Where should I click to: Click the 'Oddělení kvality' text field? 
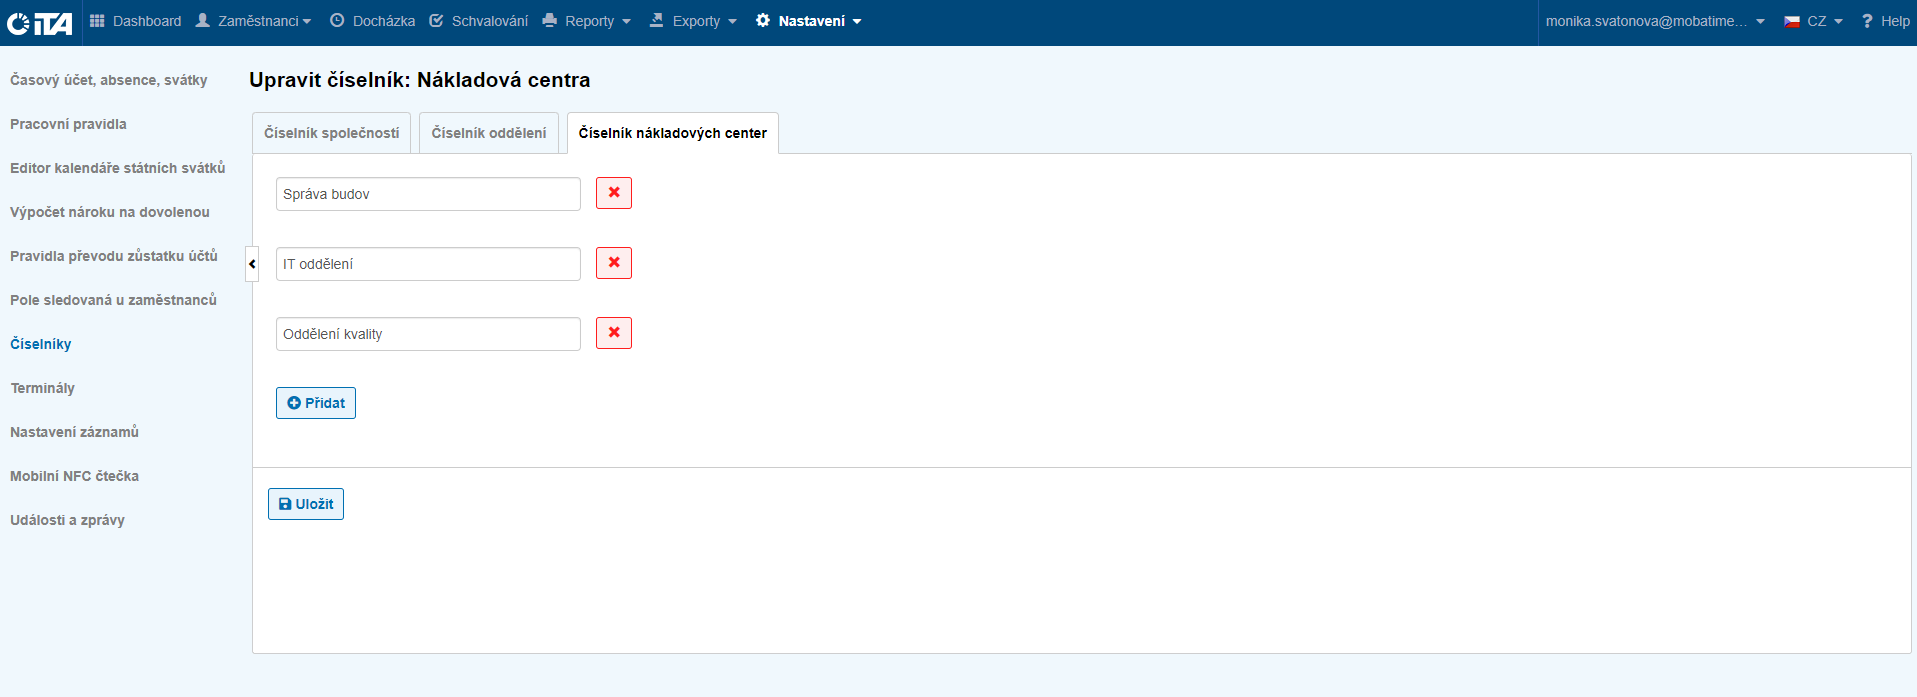coord(428,334)
